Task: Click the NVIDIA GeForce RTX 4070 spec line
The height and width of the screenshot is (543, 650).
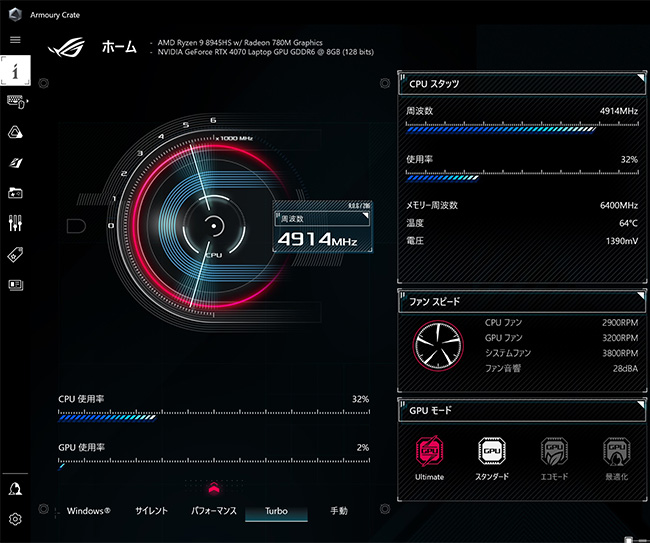Action: click(x=266, y=52)
